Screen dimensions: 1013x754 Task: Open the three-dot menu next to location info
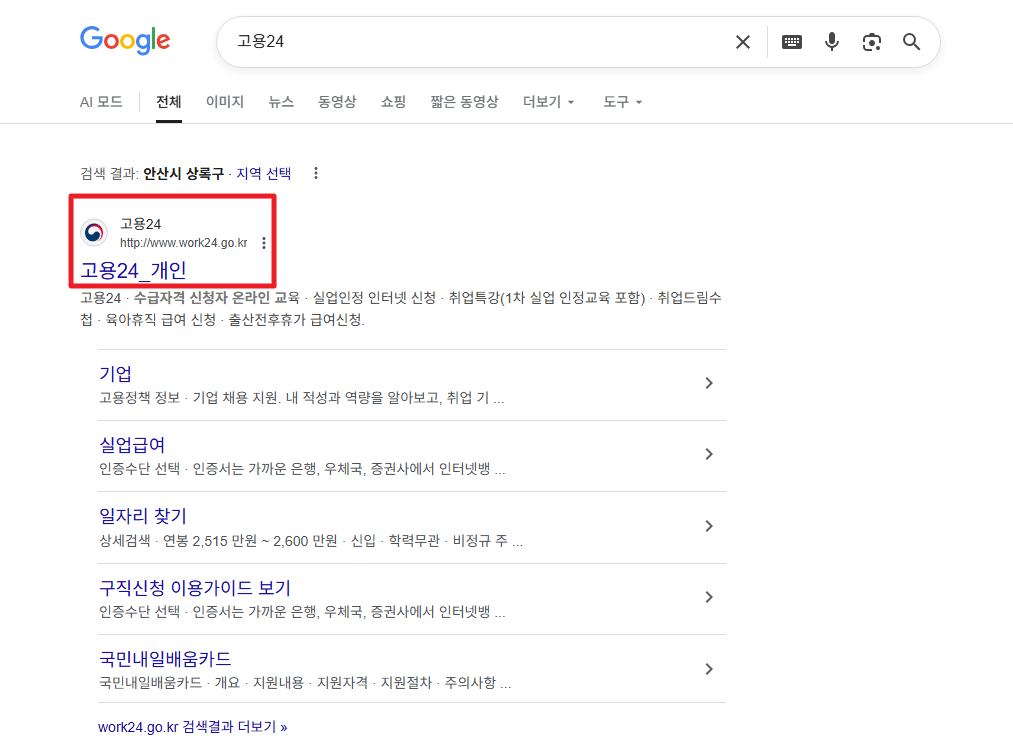click(315, 172)
